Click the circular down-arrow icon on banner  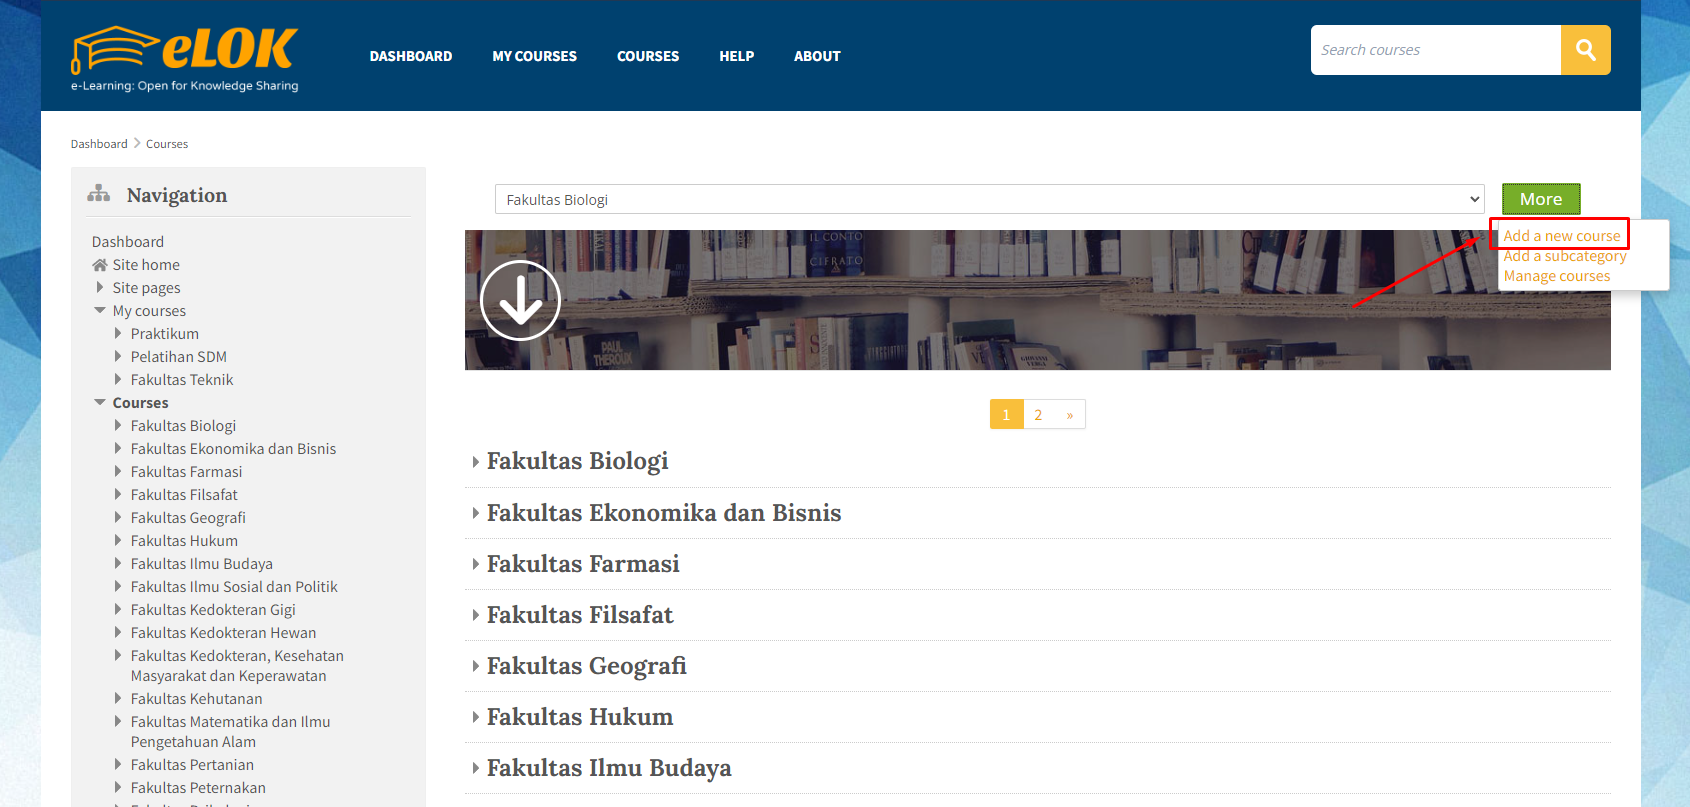520,300
